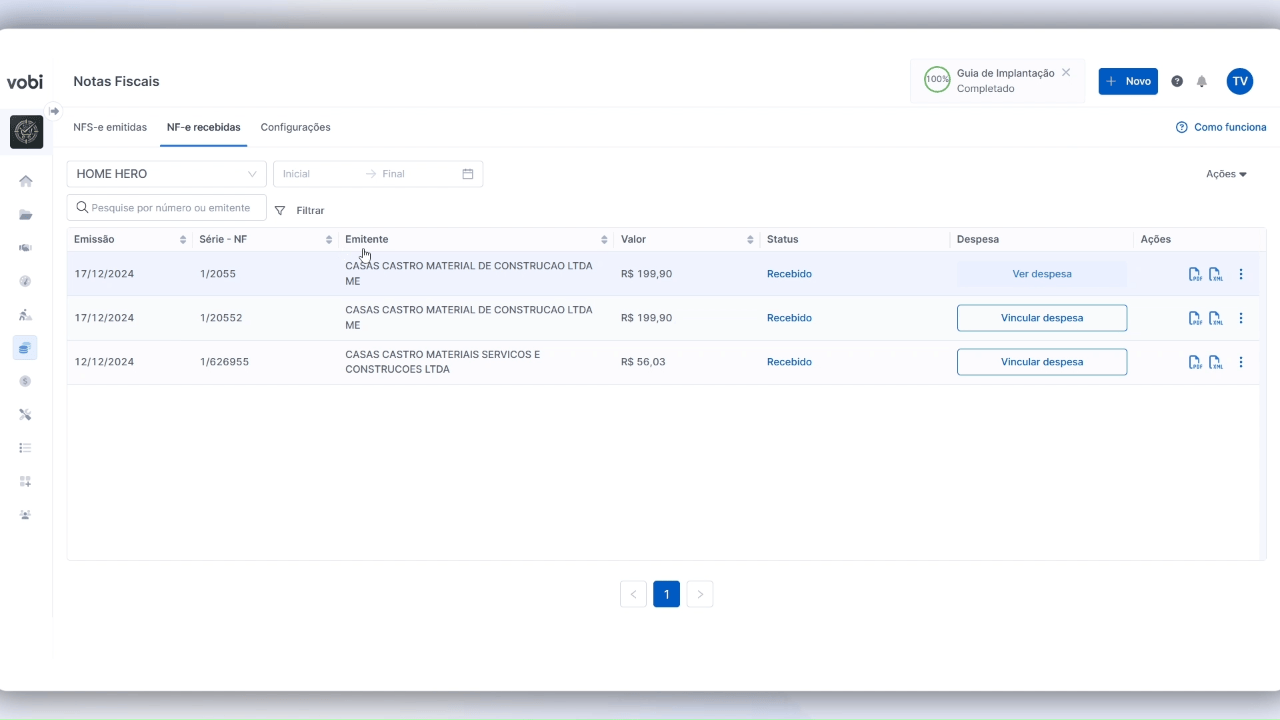Sort table by Valor column
The width and height of the screenshot is (1280, 720).
(749, 240)
